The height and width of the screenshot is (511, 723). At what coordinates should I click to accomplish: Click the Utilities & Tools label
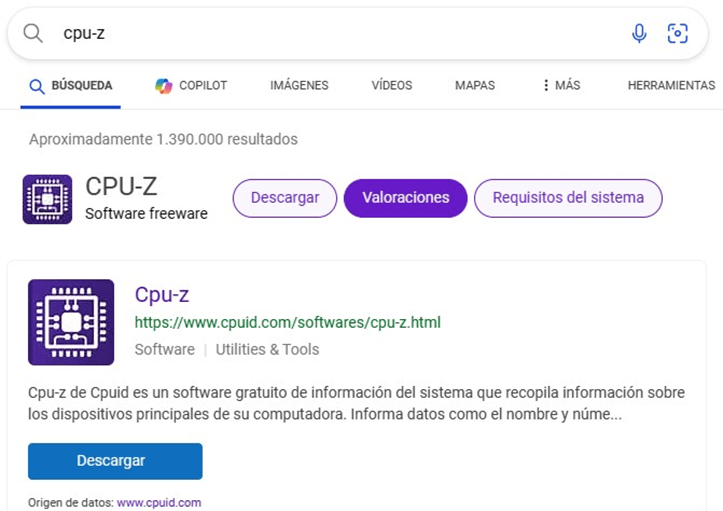[x=267, y=350]
